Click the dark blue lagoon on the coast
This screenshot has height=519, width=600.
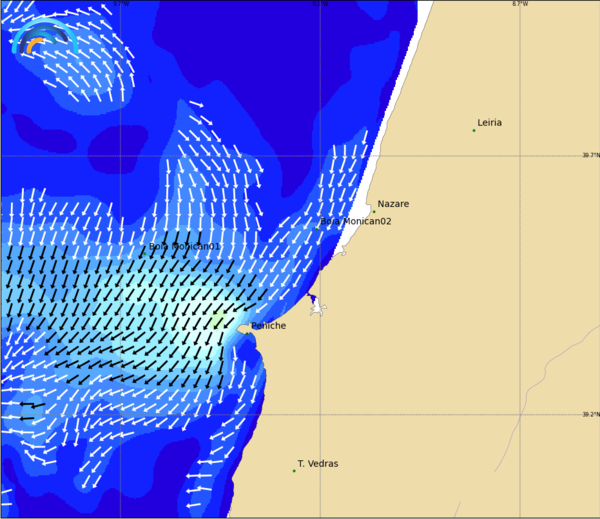(313, 298)
